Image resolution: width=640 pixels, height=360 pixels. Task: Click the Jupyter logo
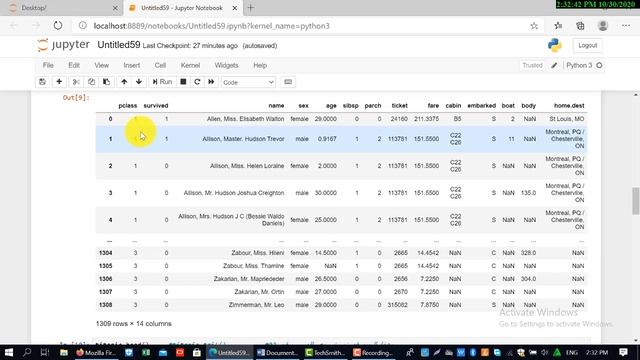(x=63, y=45)
